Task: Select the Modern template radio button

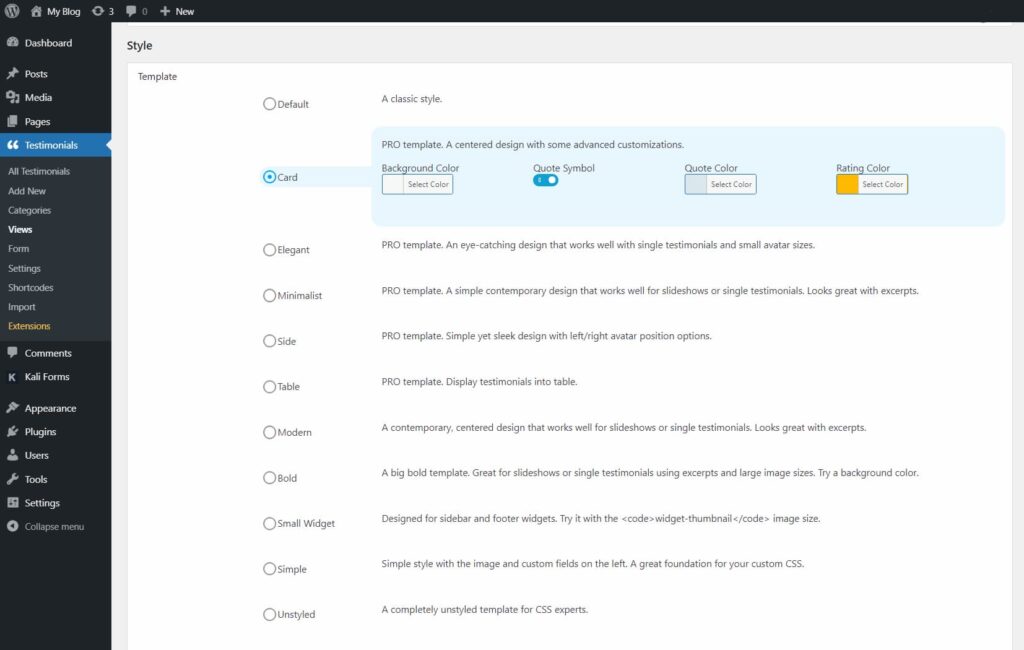Action: [269, 432]
